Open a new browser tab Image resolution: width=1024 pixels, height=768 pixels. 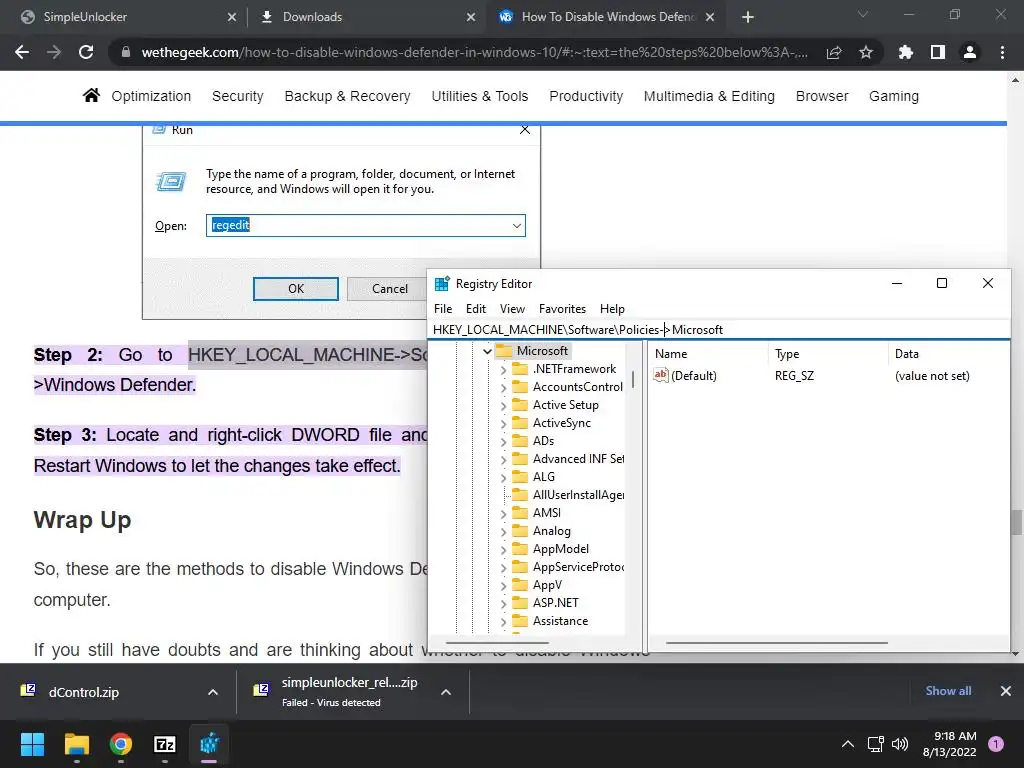(x=748, y=17)
